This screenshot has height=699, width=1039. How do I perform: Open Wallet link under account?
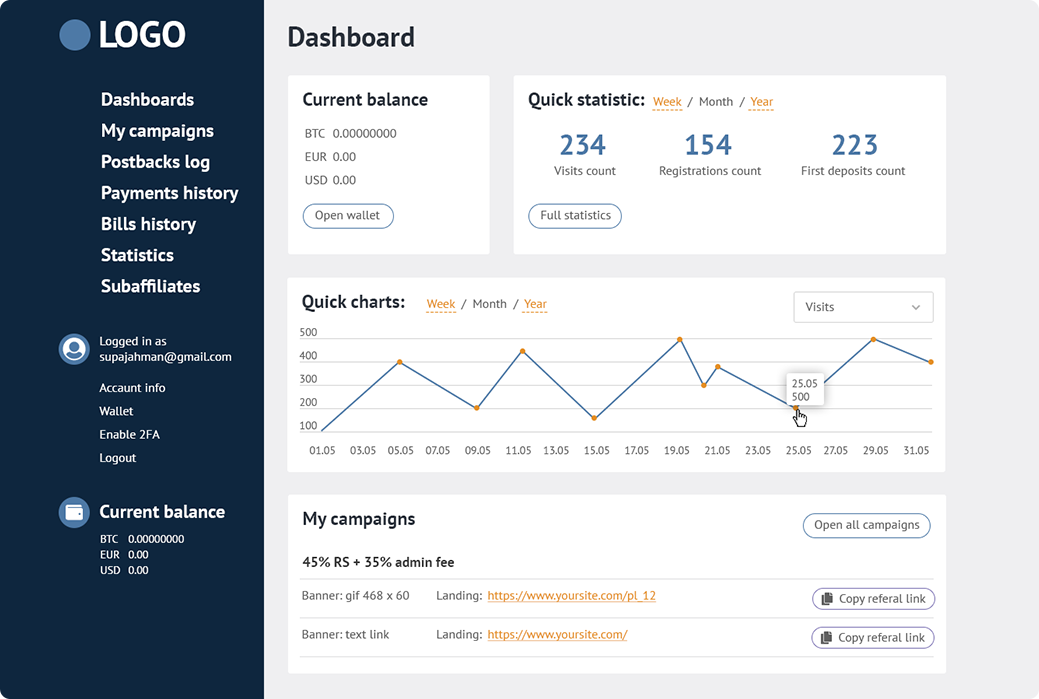116,411
